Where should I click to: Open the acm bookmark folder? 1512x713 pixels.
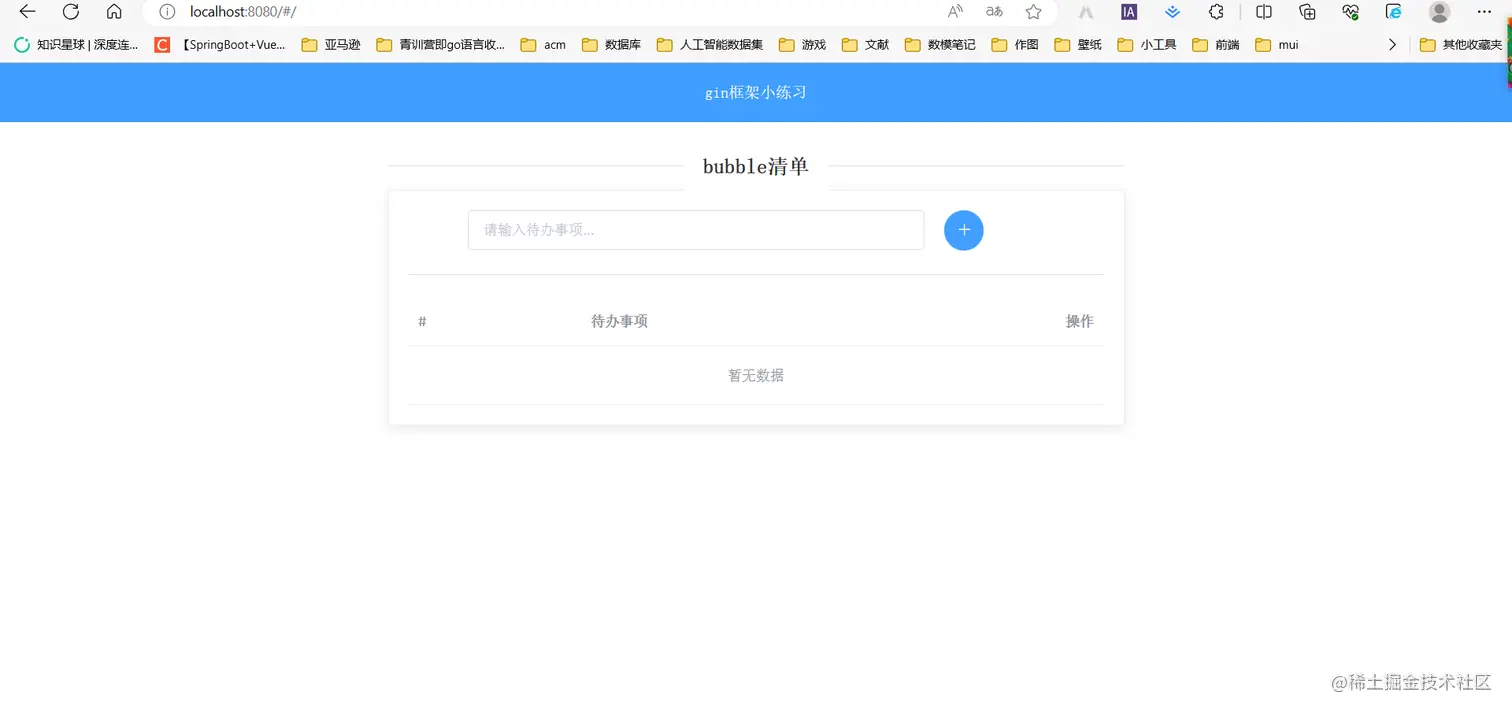(x=543, y=45)
